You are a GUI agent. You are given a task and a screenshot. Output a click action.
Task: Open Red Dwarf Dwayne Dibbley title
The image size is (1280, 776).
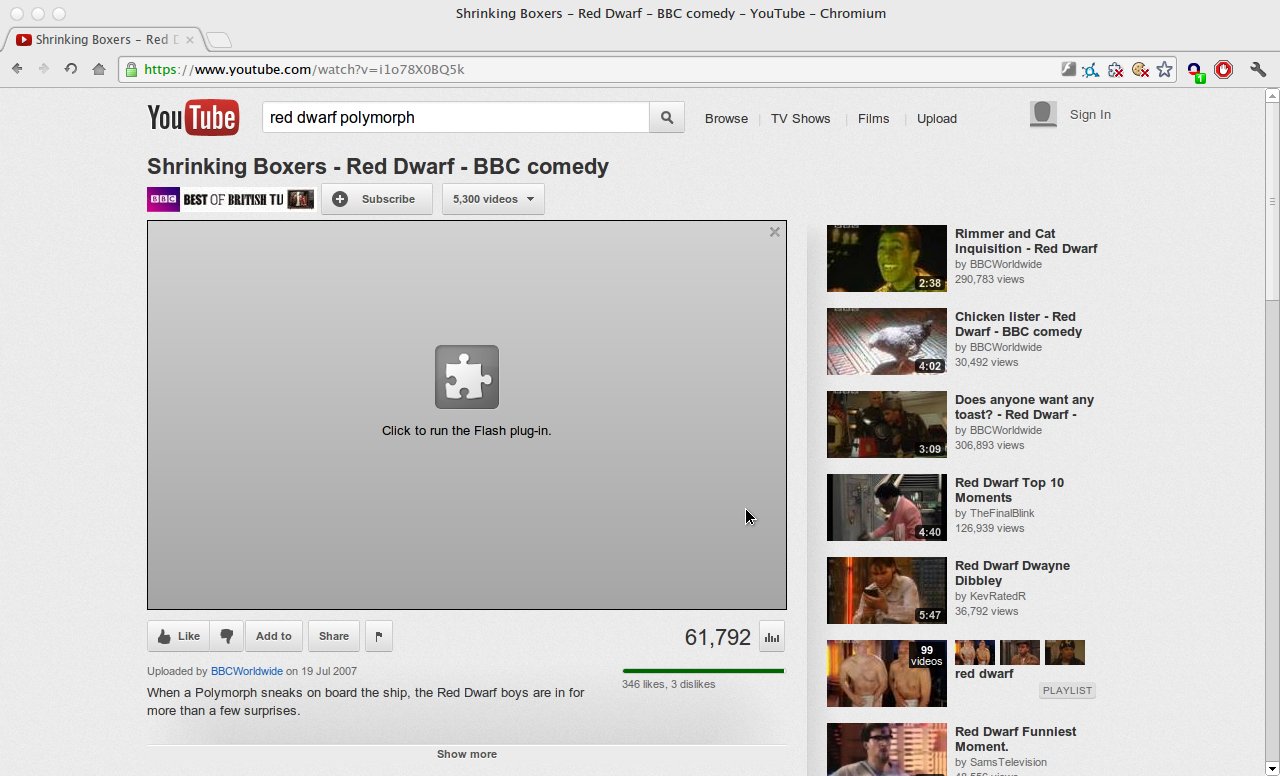(1012, 573)
